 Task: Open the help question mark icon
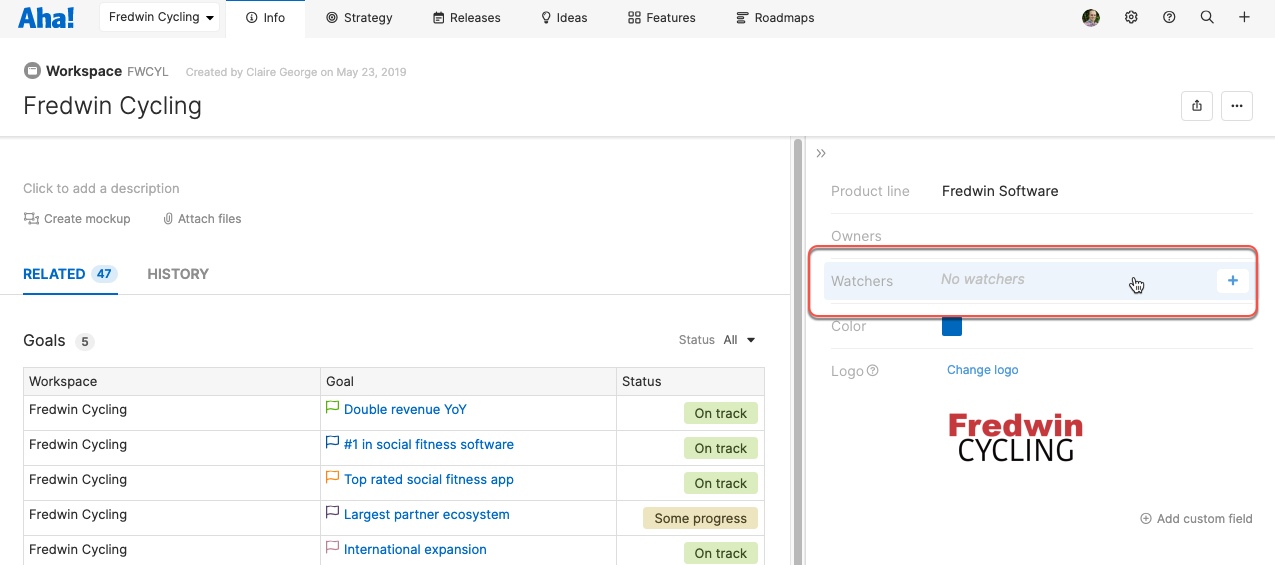[x=1169, y=17]
